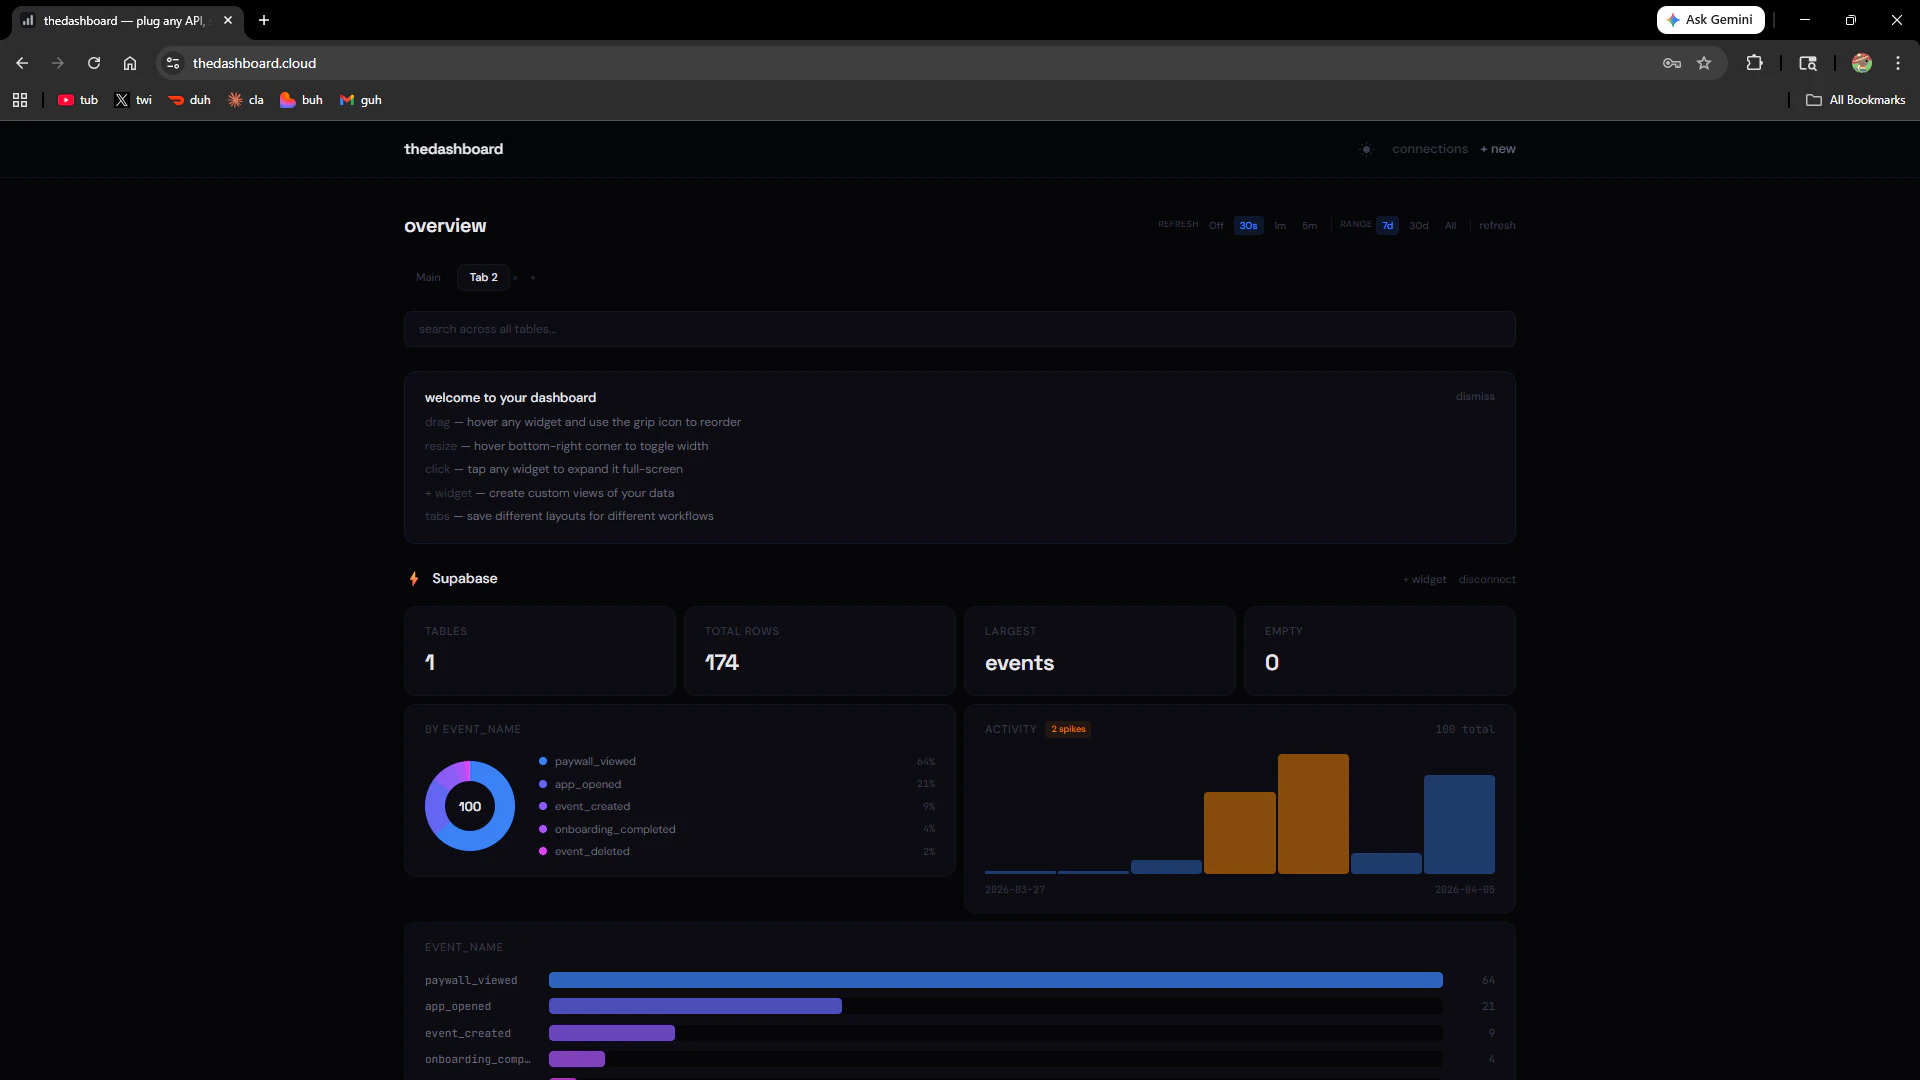Open the password manager key icon
Viewport: 1920px width, 1080px height.
click(x=1671, y=62)
